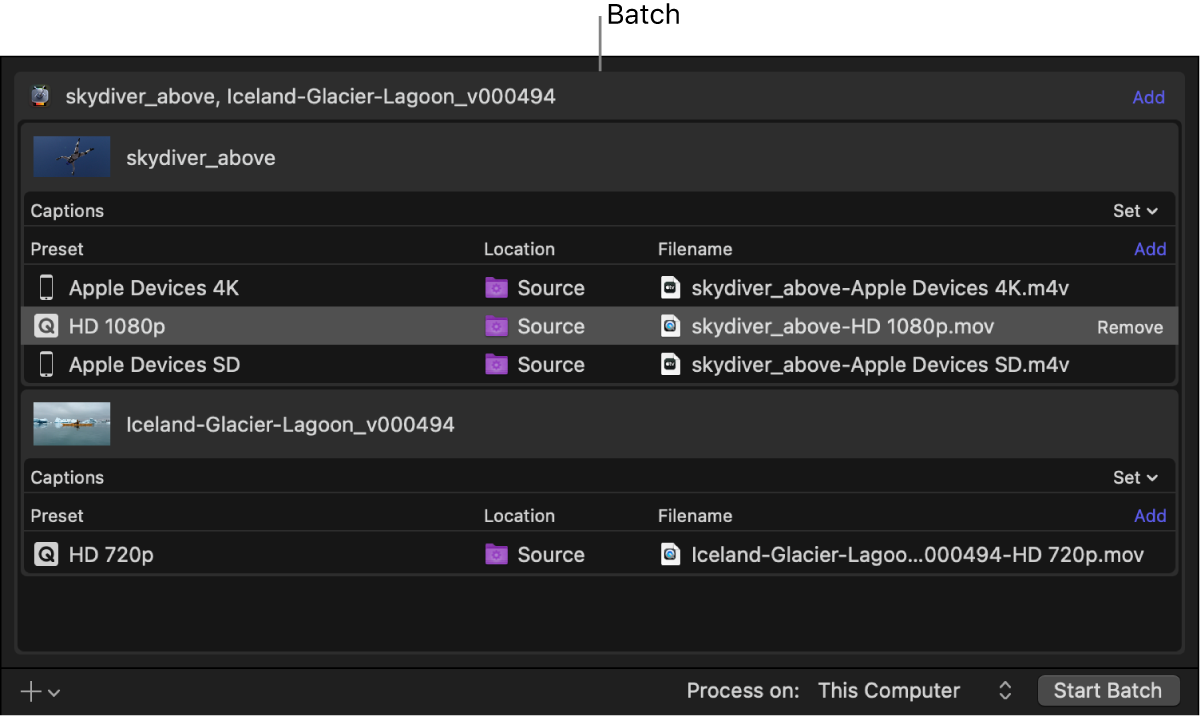This screenshot has height=716, width=1200.
Task: Open the Set captions dropdown for skydiver_above
Action: (1136, 210)
